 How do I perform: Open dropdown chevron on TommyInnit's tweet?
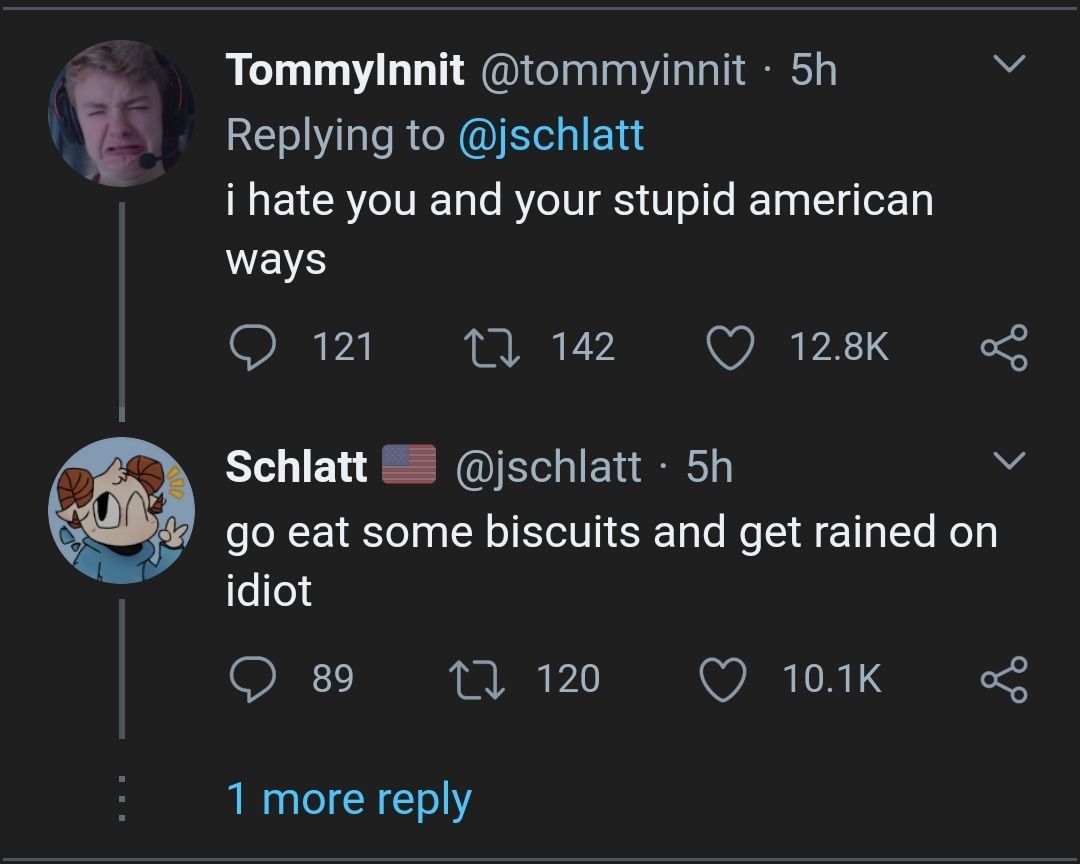[x=1010, y=65]
